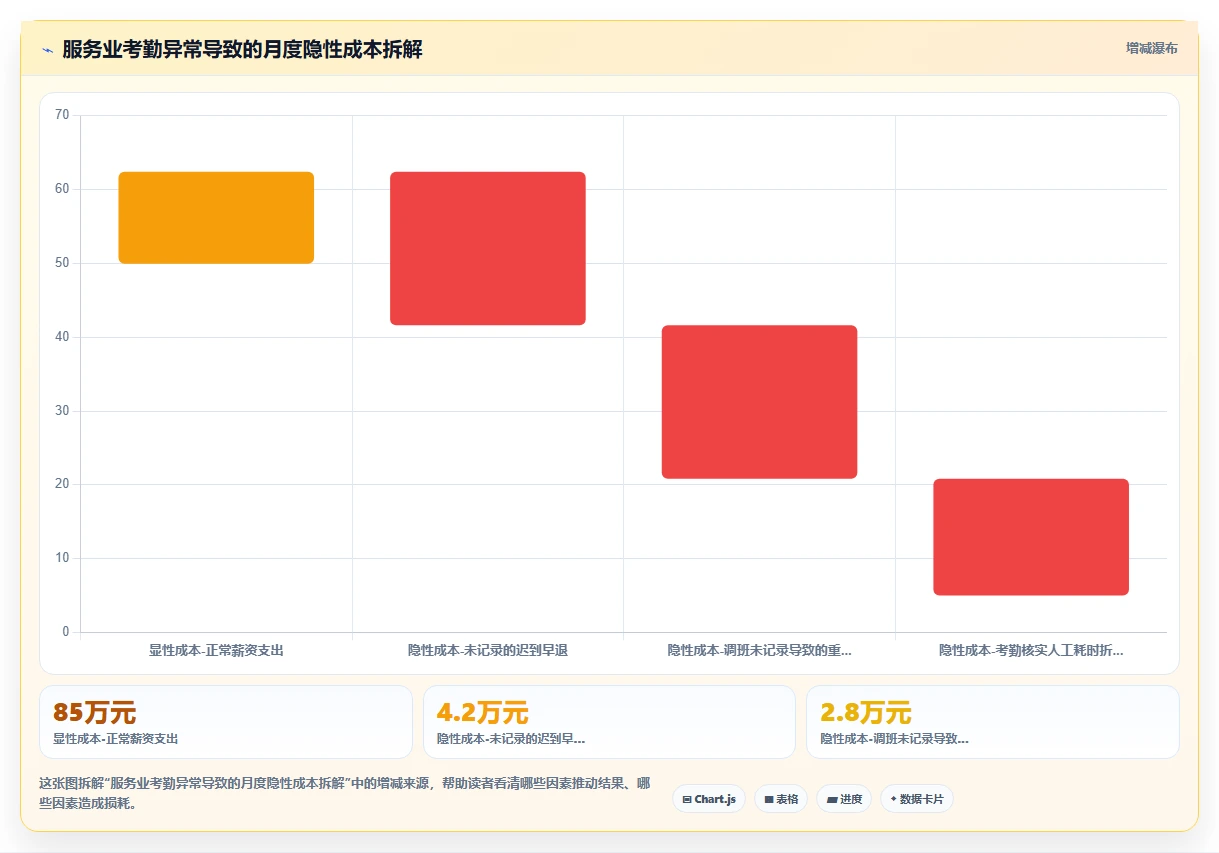Click y-axis value 0
Screen dimensions: 1219x853
(66, 632)
